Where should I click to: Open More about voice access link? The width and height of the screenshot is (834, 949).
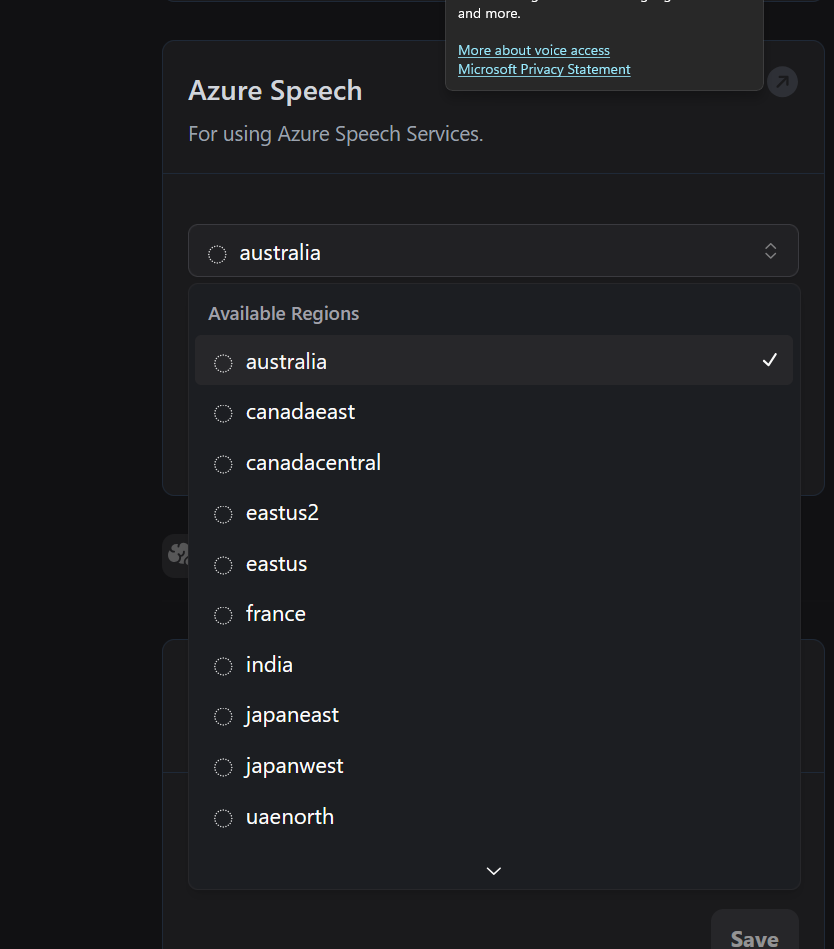pyautogui.click(x=533, y=50)
